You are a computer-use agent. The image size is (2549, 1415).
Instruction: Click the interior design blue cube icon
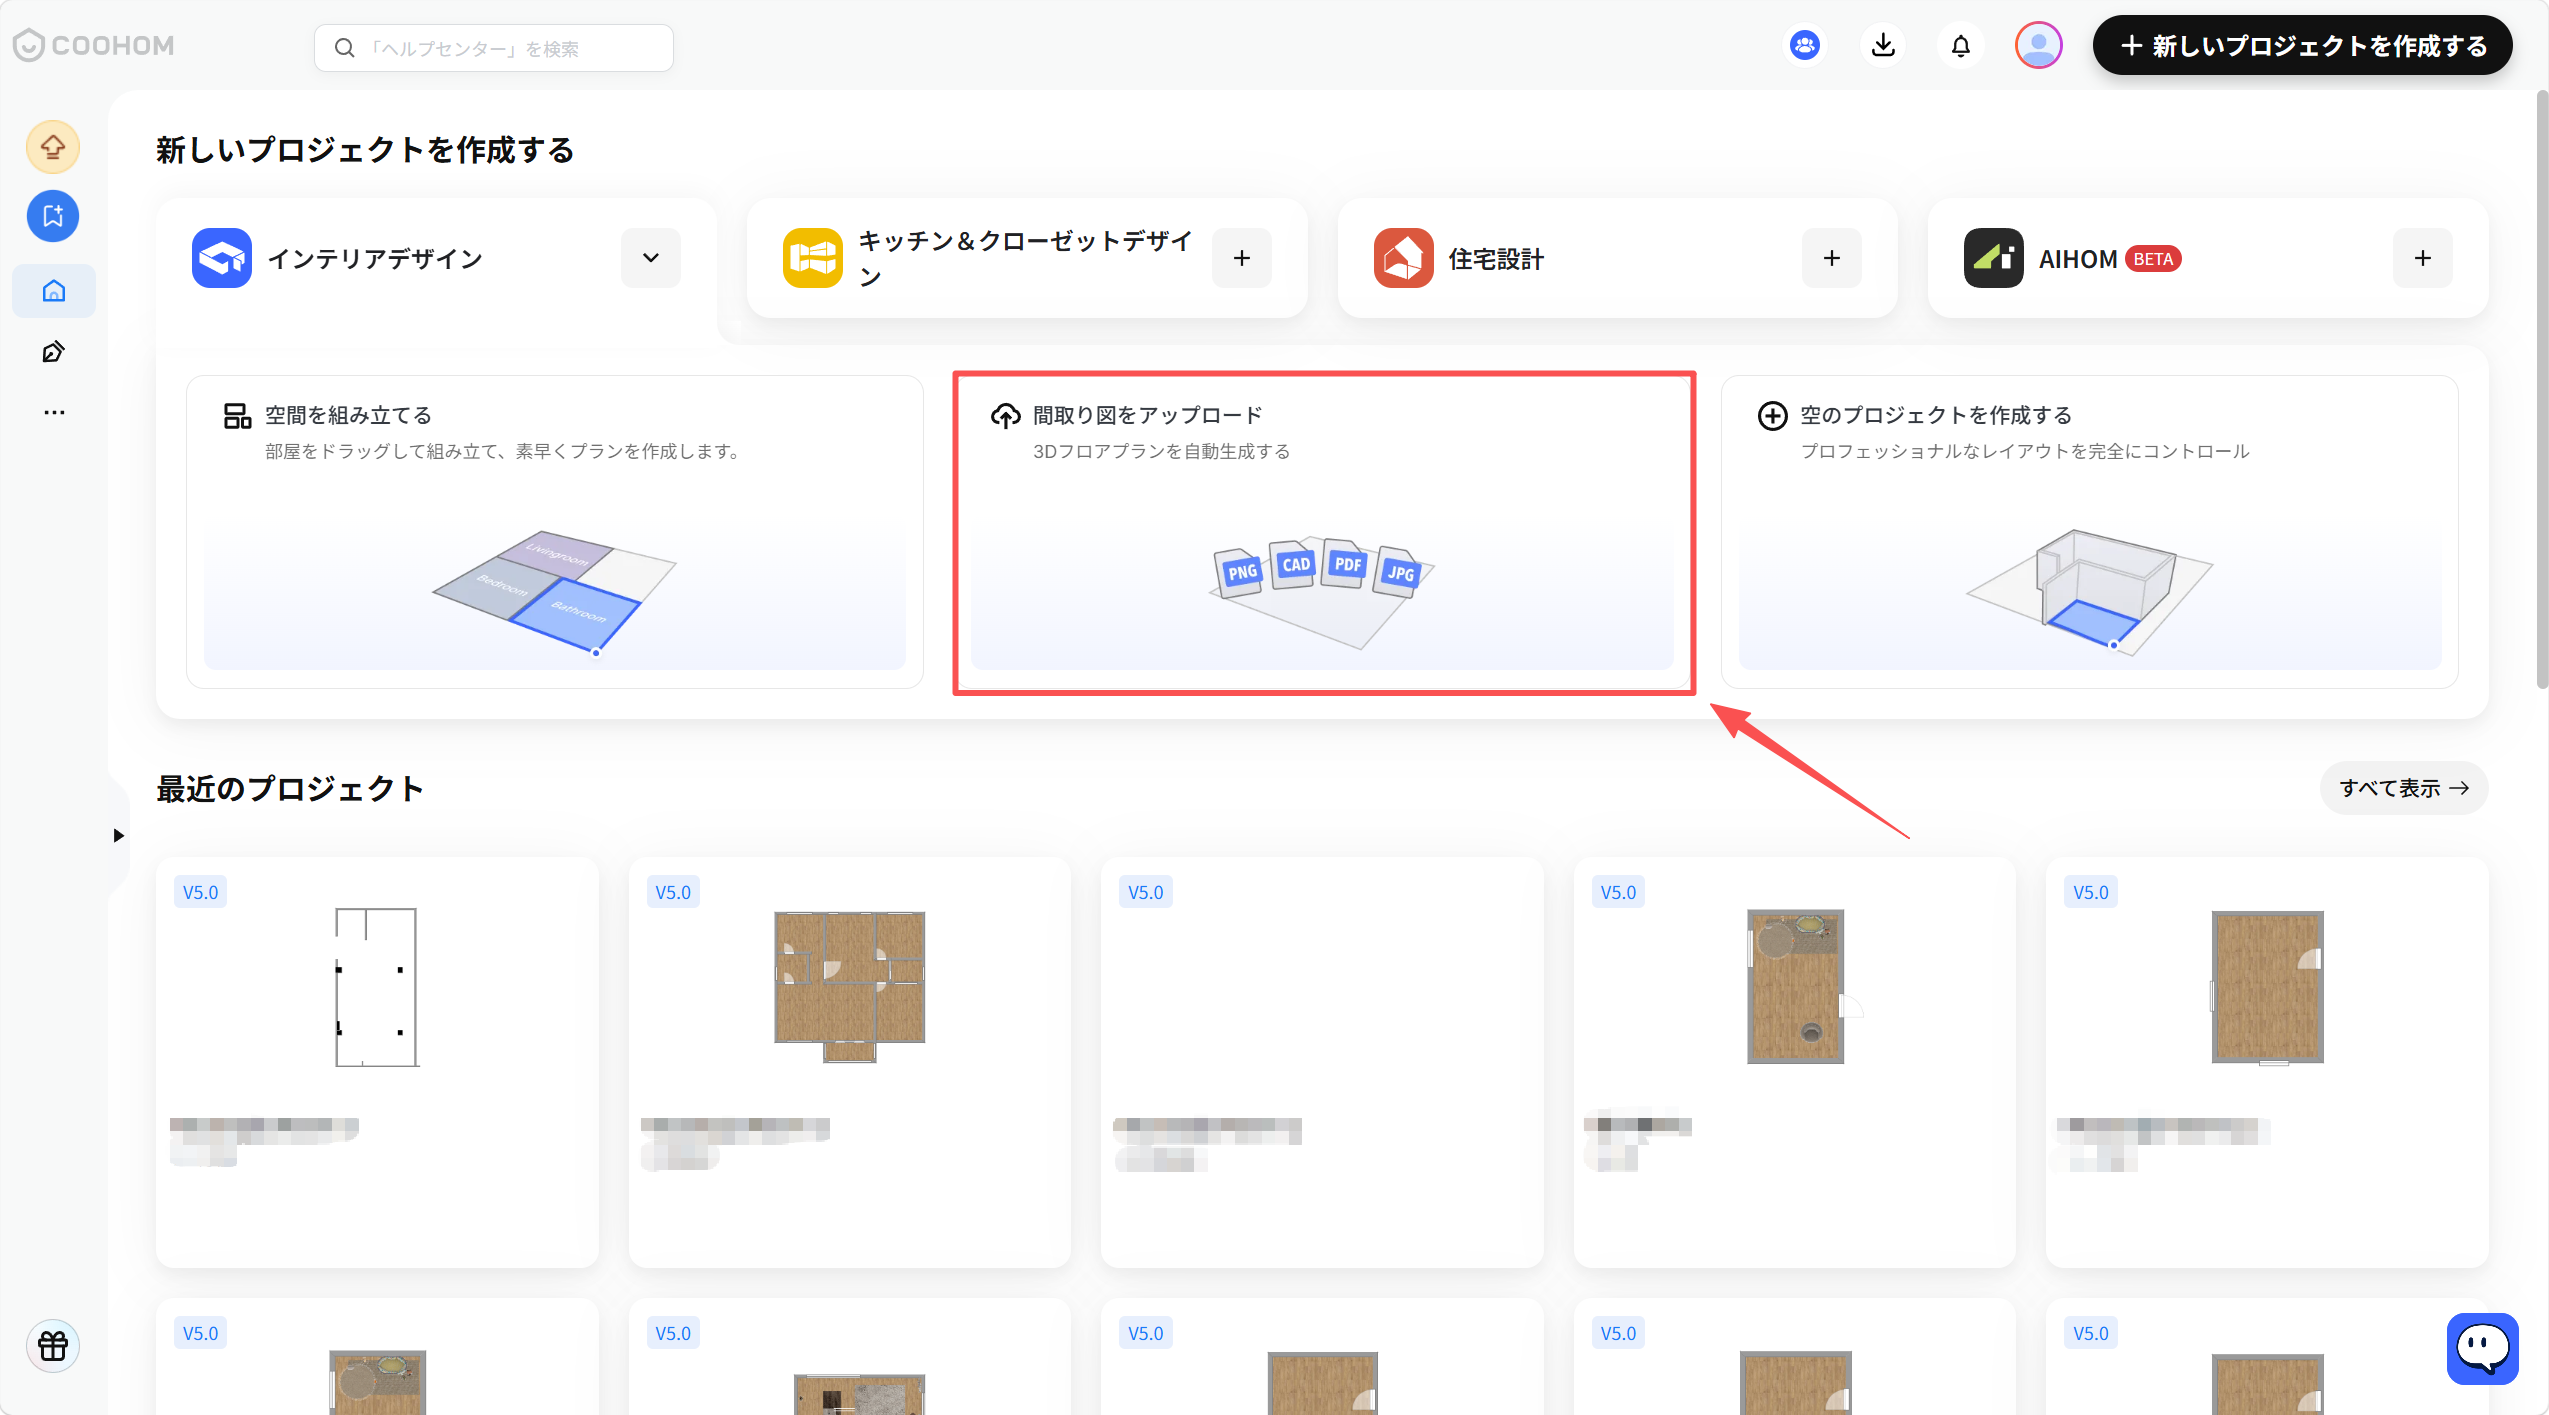point(222,258)
